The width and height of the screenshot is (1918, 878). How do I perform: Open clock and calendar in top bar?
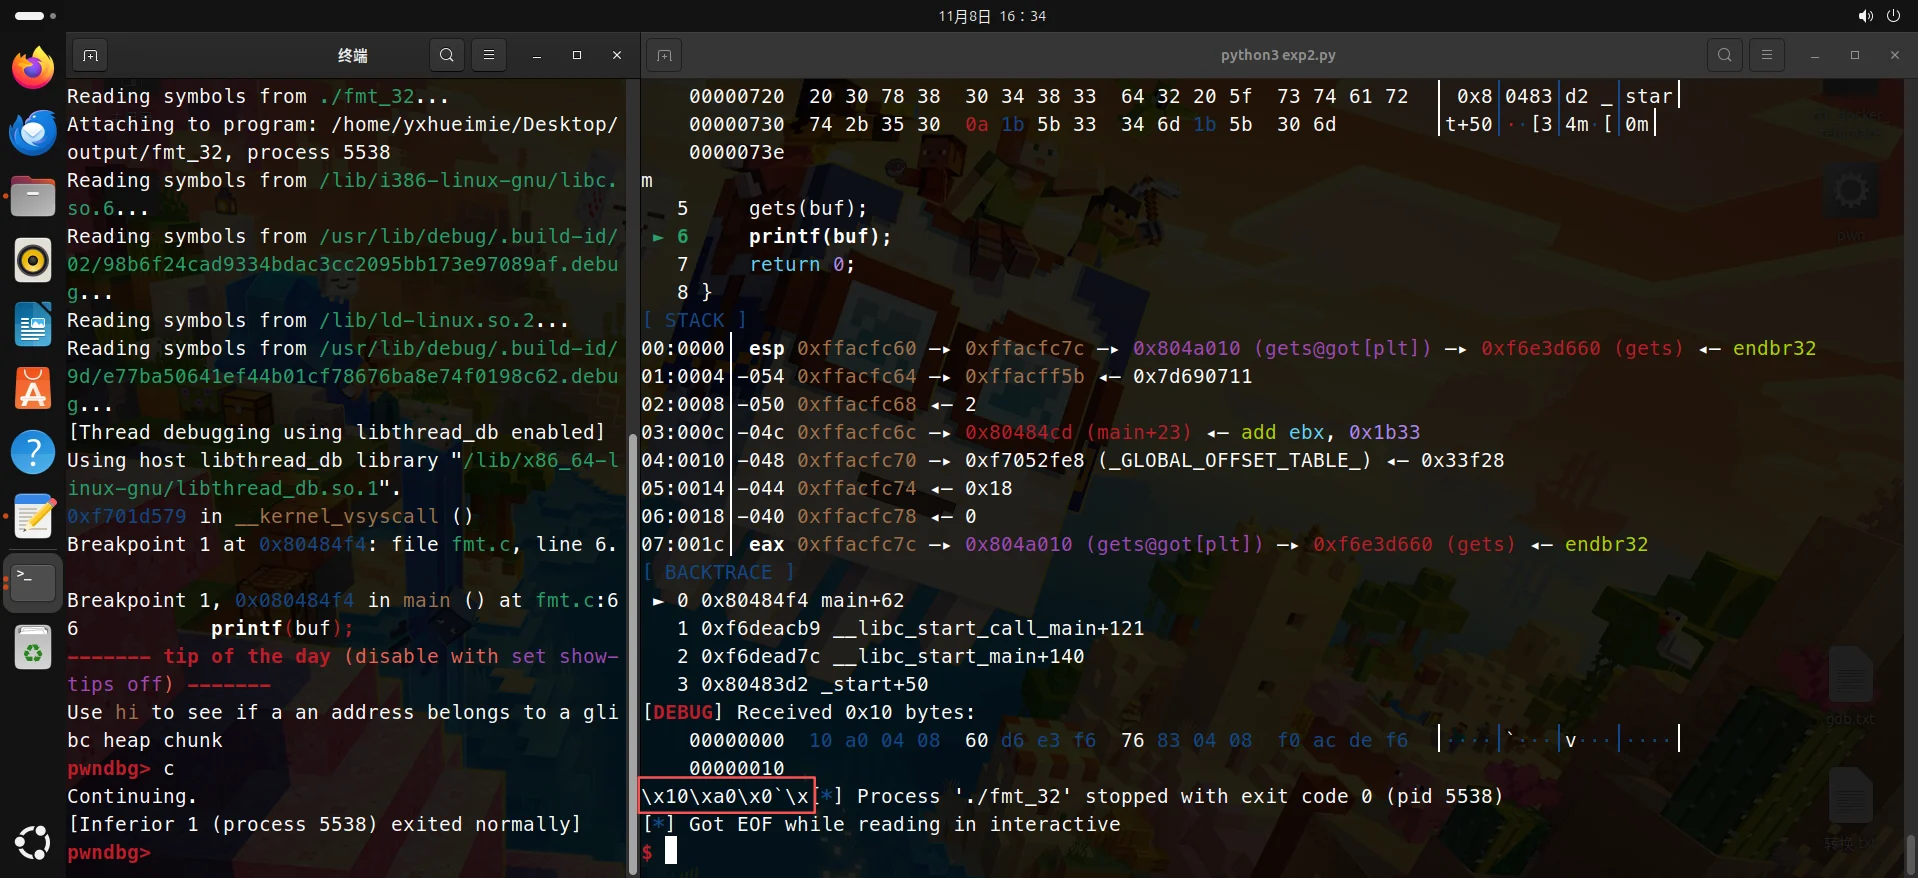pos(992,16)
